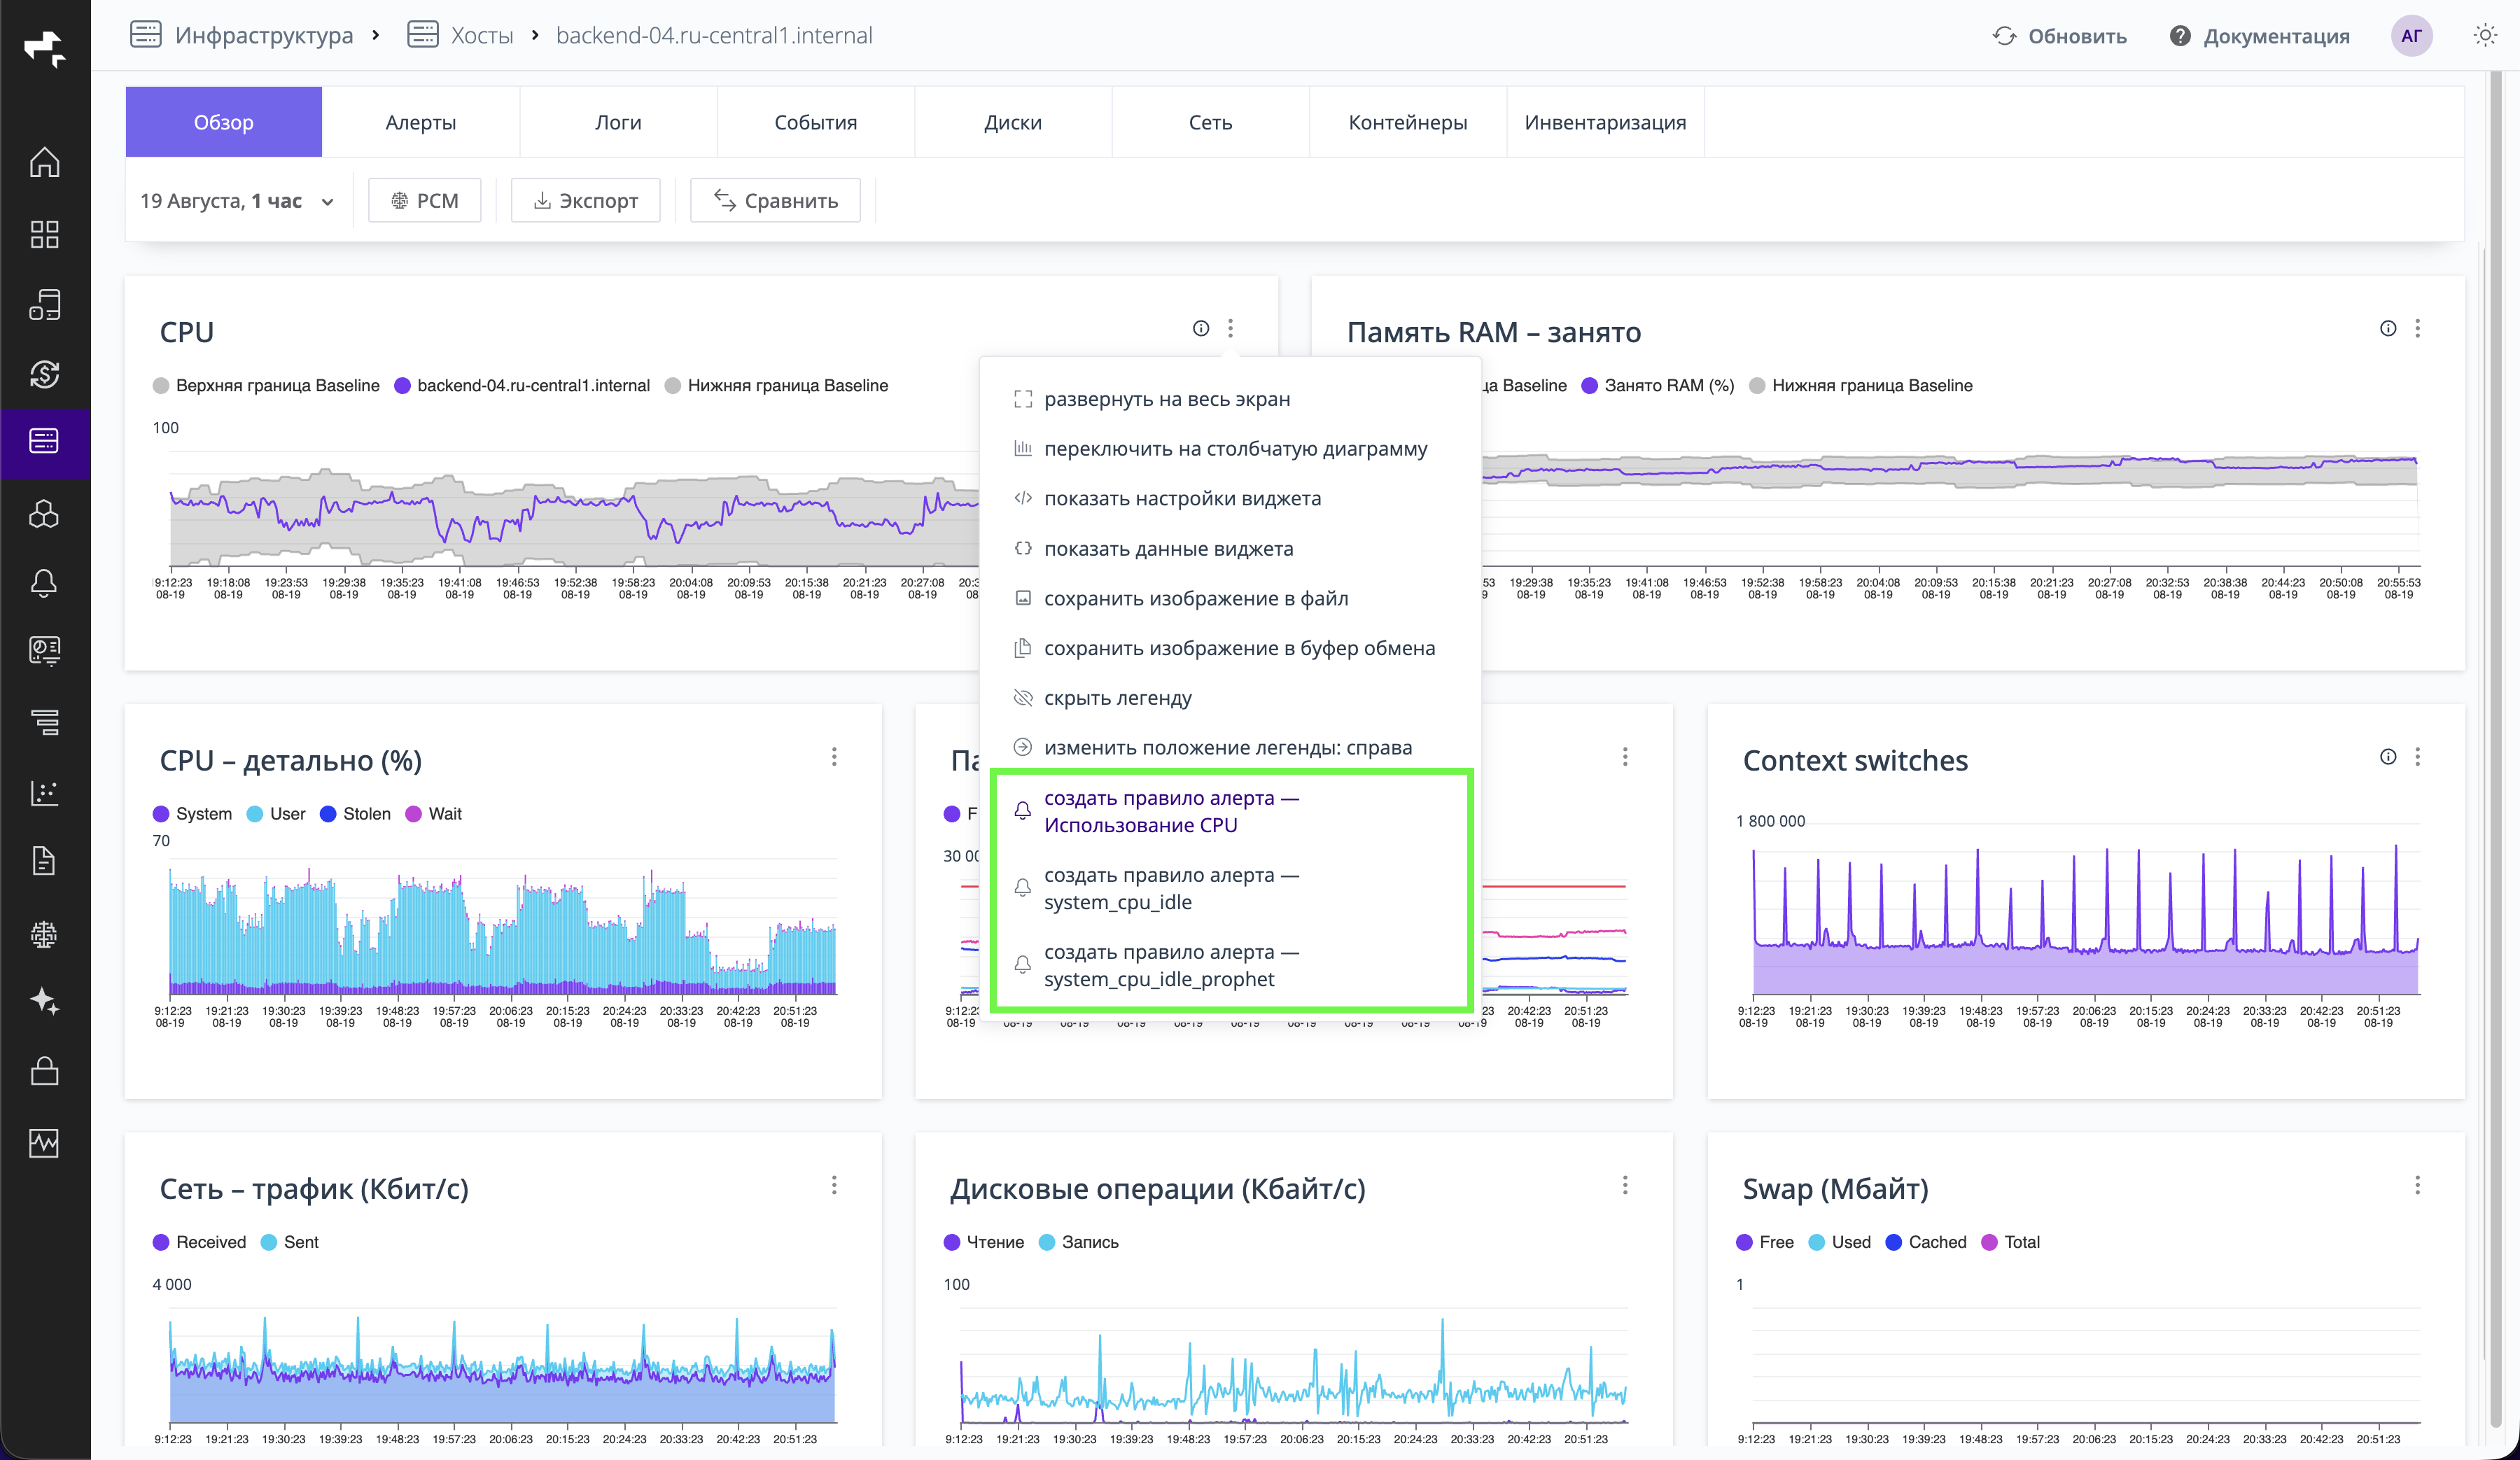Open the document icon in the sidebar
The image size is (2520, 1460).
[44, 861]
